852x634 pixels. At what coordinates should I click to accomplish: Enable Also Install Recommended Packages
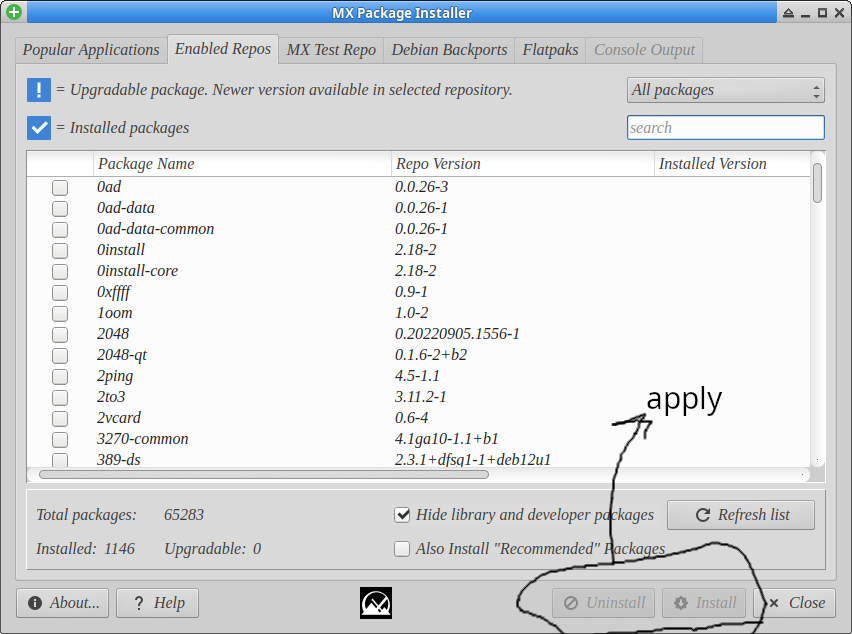tap(402, 549)
